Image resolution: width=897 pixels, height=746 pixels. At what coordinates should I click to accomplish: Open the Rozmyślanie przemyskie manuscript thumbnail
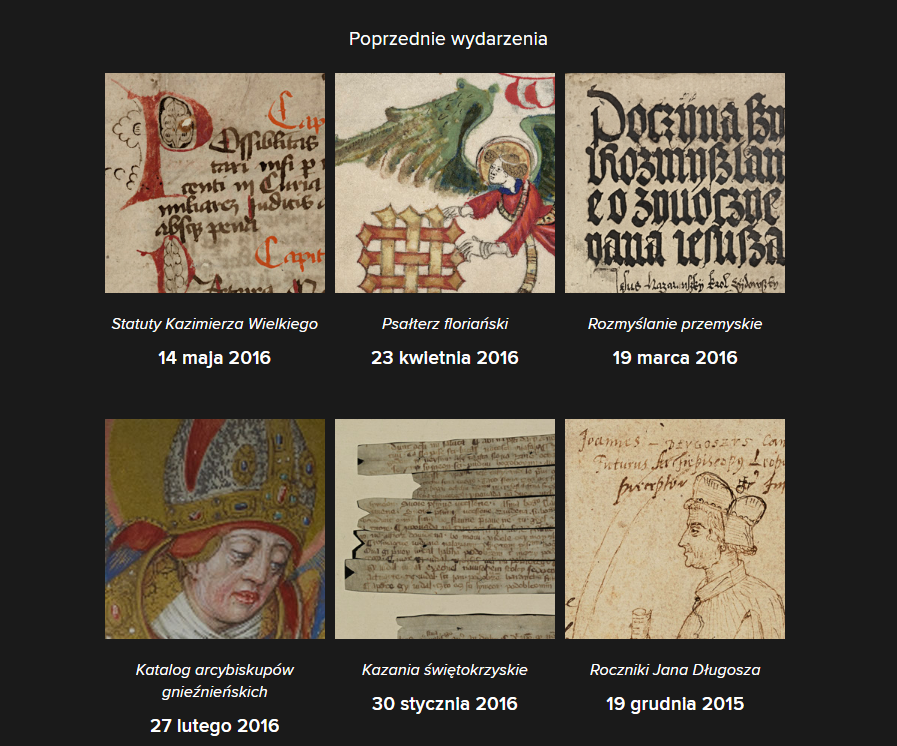pyautogui.click(x=675, y=183)
